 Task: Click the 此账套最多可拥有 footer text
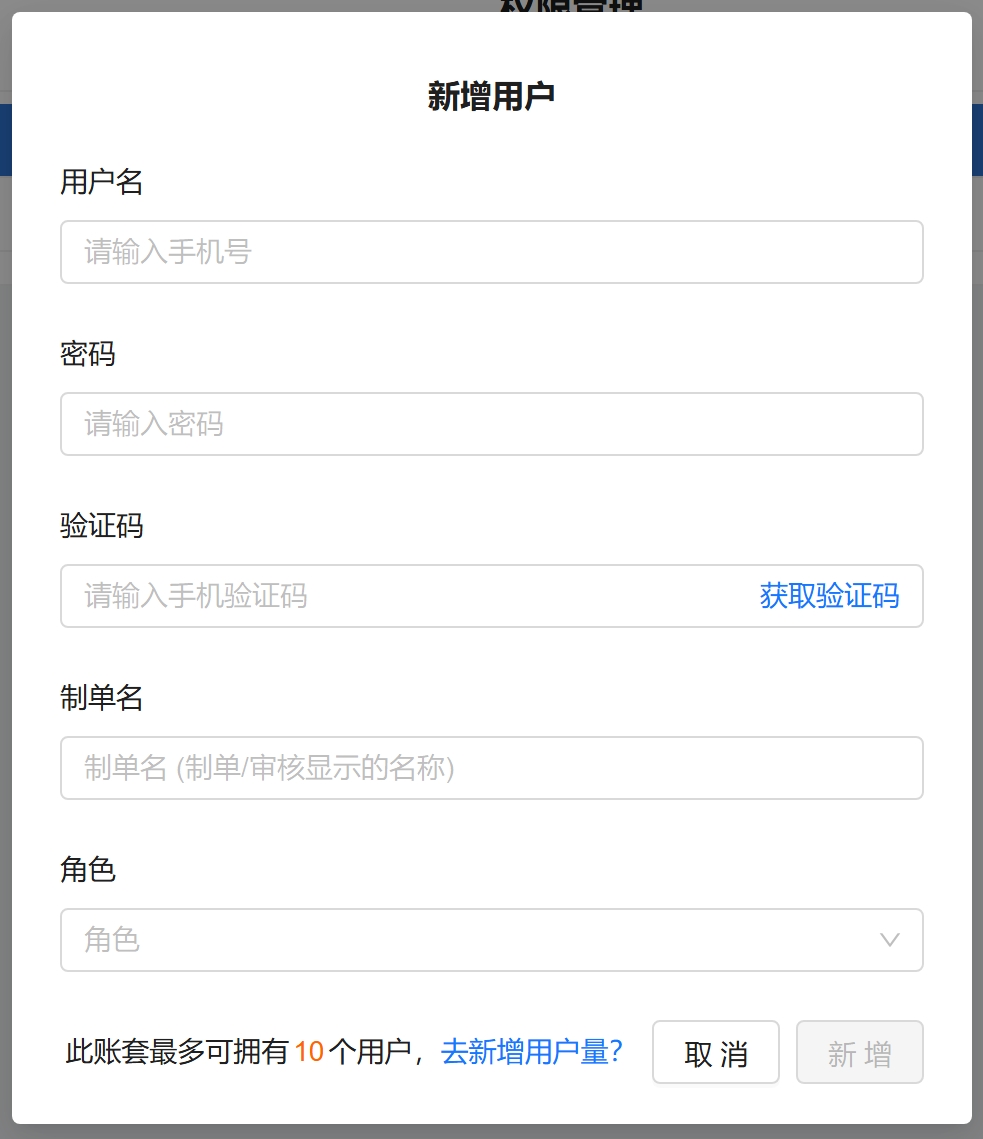(177, 1052)
